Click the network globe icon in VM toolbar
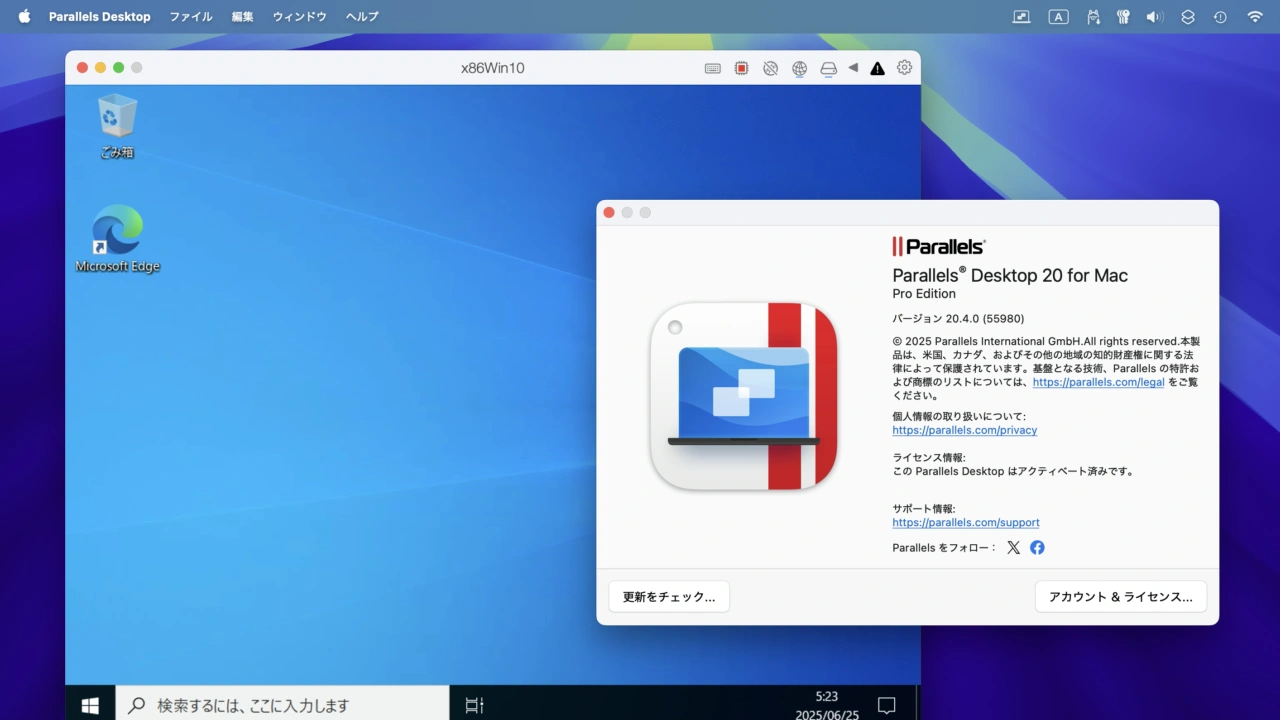1280x720 pixels. [x=799, y=68]
